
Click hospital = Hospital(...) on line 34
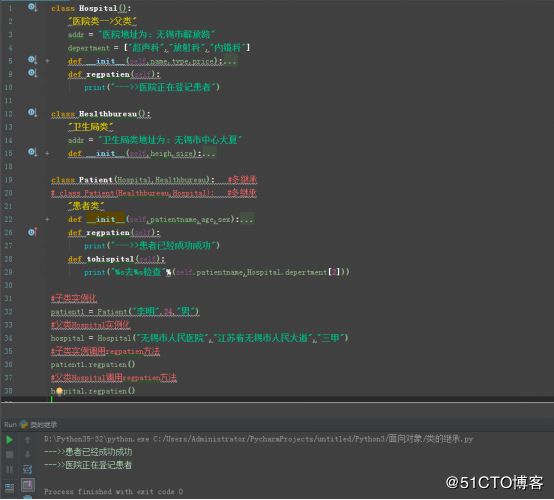(x=200, y=338)
